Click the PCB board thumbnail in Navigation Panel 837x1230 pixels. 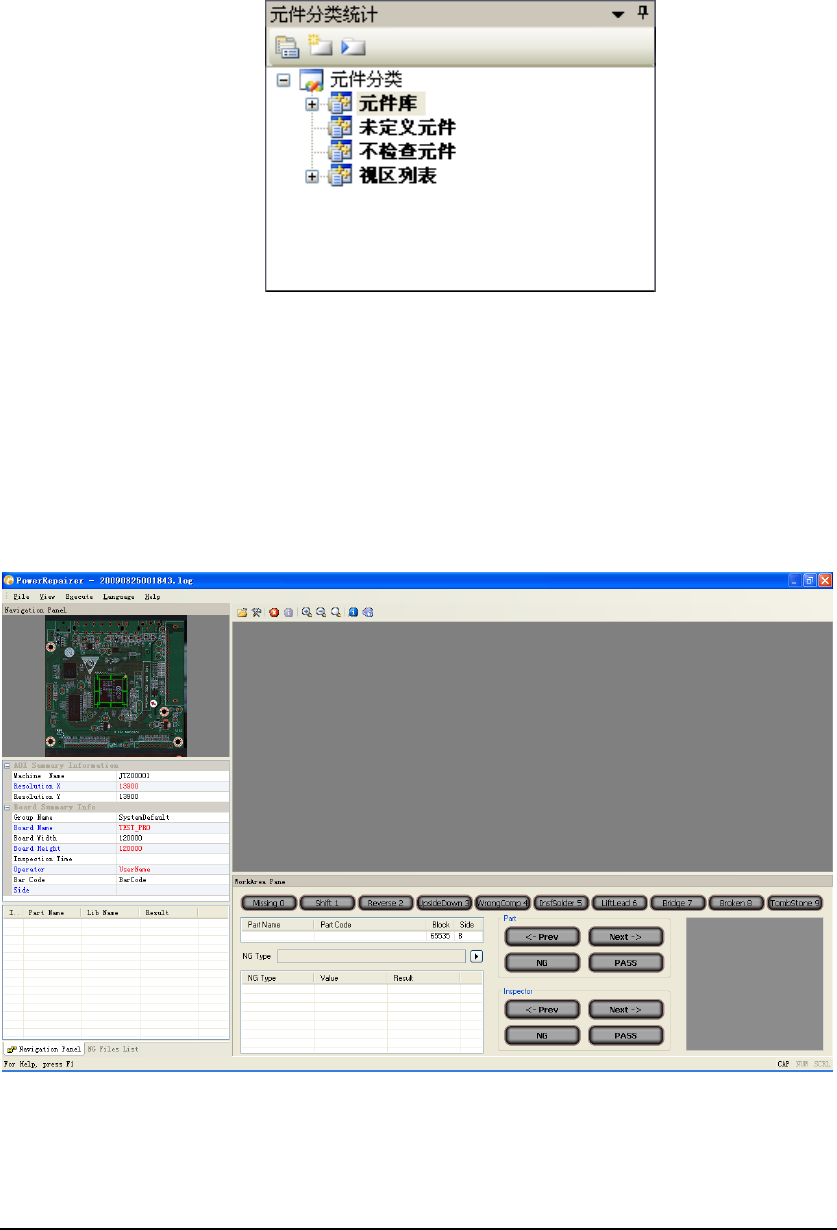[116, 686]
